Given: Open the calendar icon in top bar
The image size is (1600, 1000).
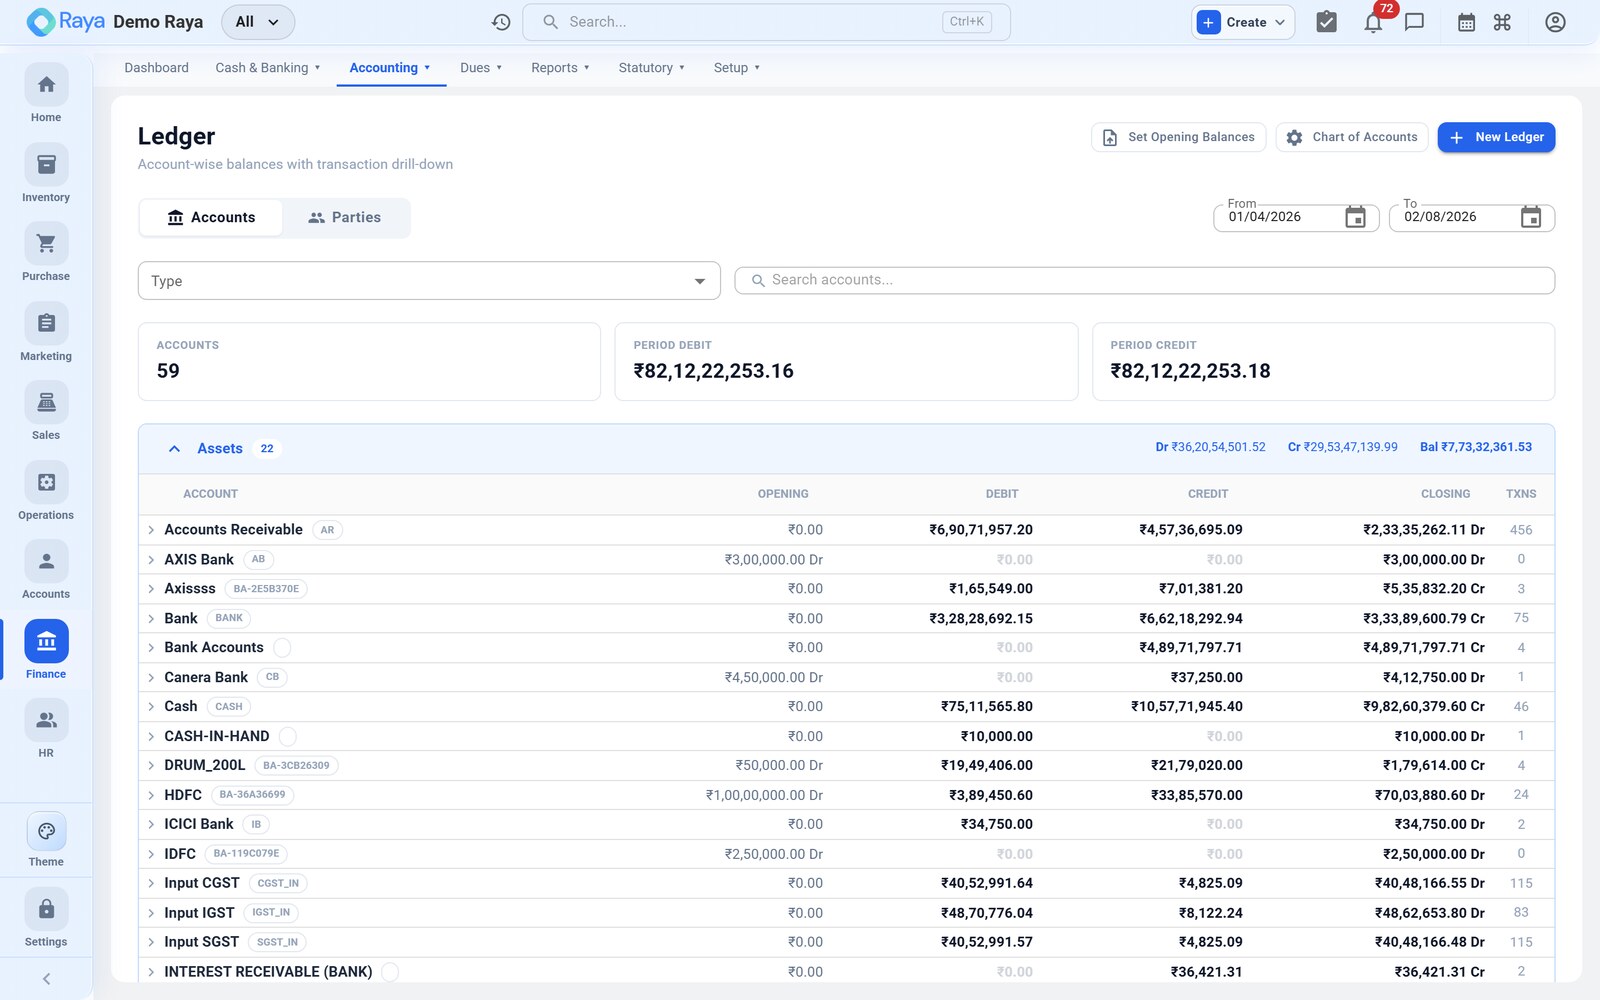Looking at the screenshot, I should tap(1466, 22).
